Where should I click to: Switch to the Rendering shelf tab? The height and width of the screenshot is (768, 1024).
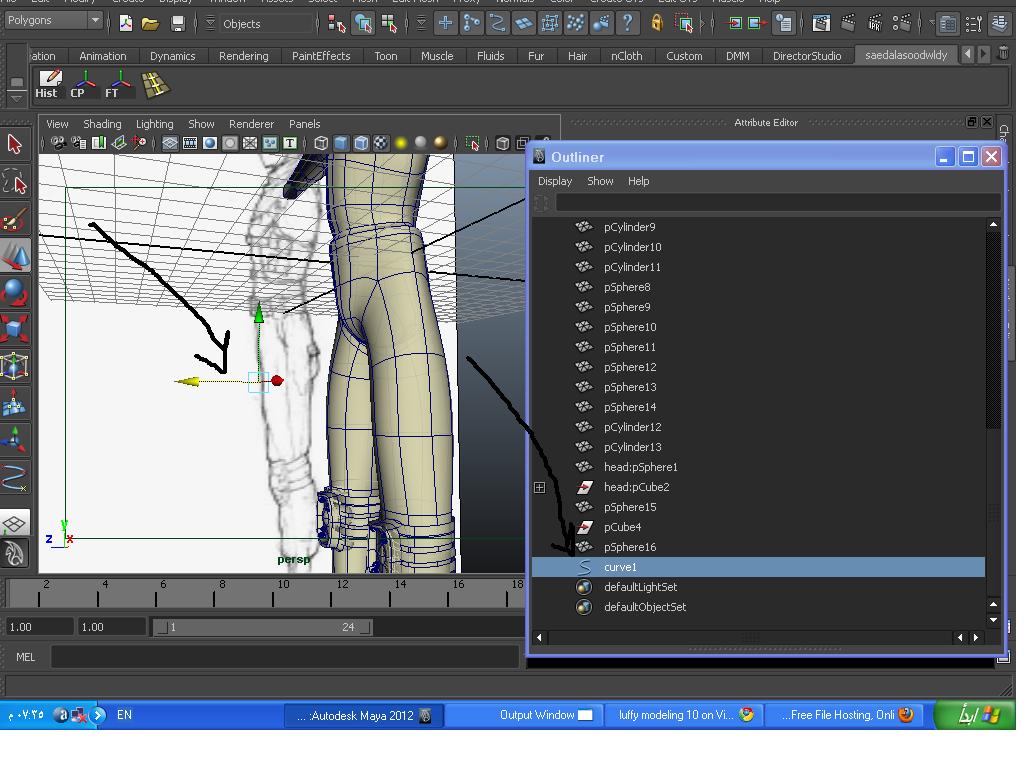tap(244, 56)
